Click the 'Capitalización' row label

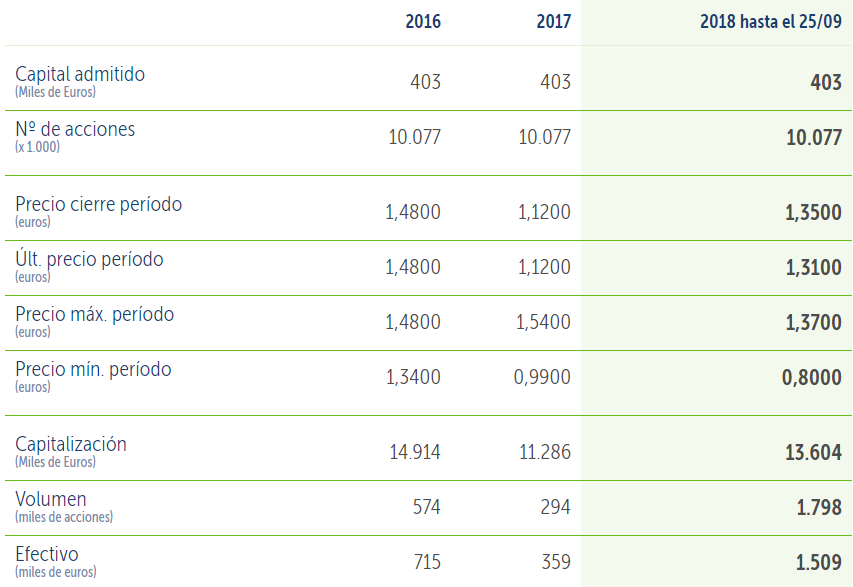coord(71,445)
